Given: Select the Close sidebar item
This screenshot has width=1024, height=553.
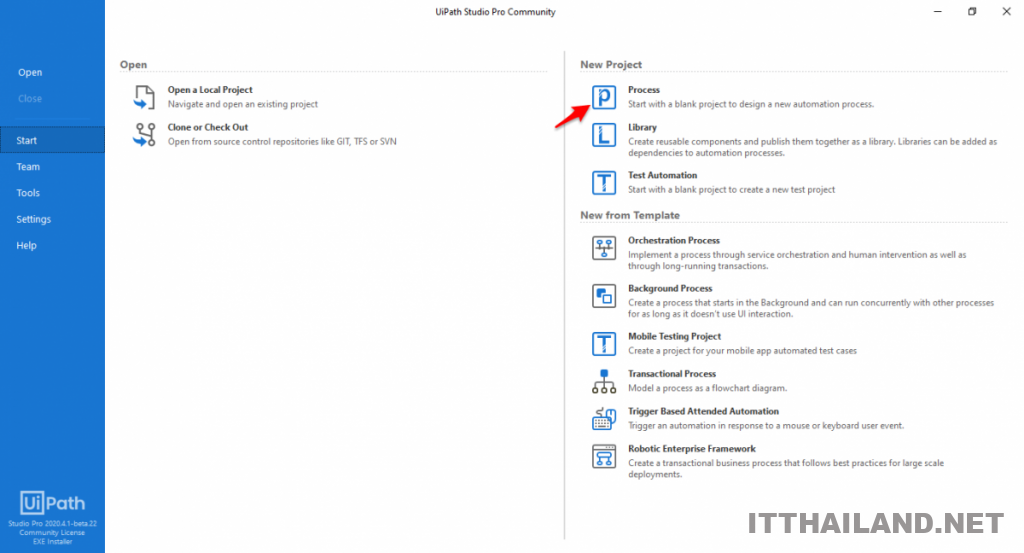Looking at the screenshot, I should tap(30, 99).
